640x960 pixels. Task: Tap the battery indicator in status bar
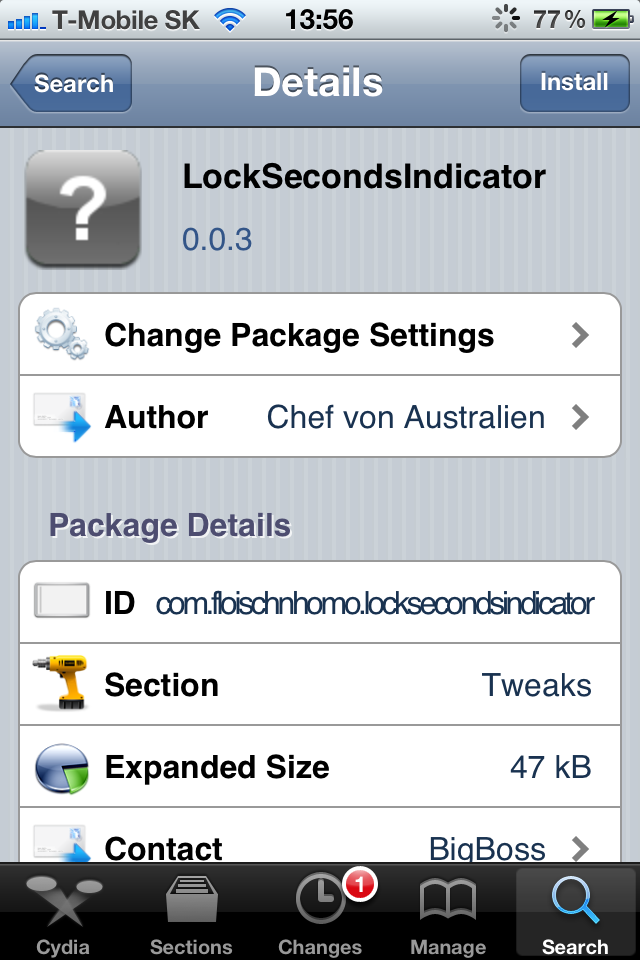tap(610, 19)
